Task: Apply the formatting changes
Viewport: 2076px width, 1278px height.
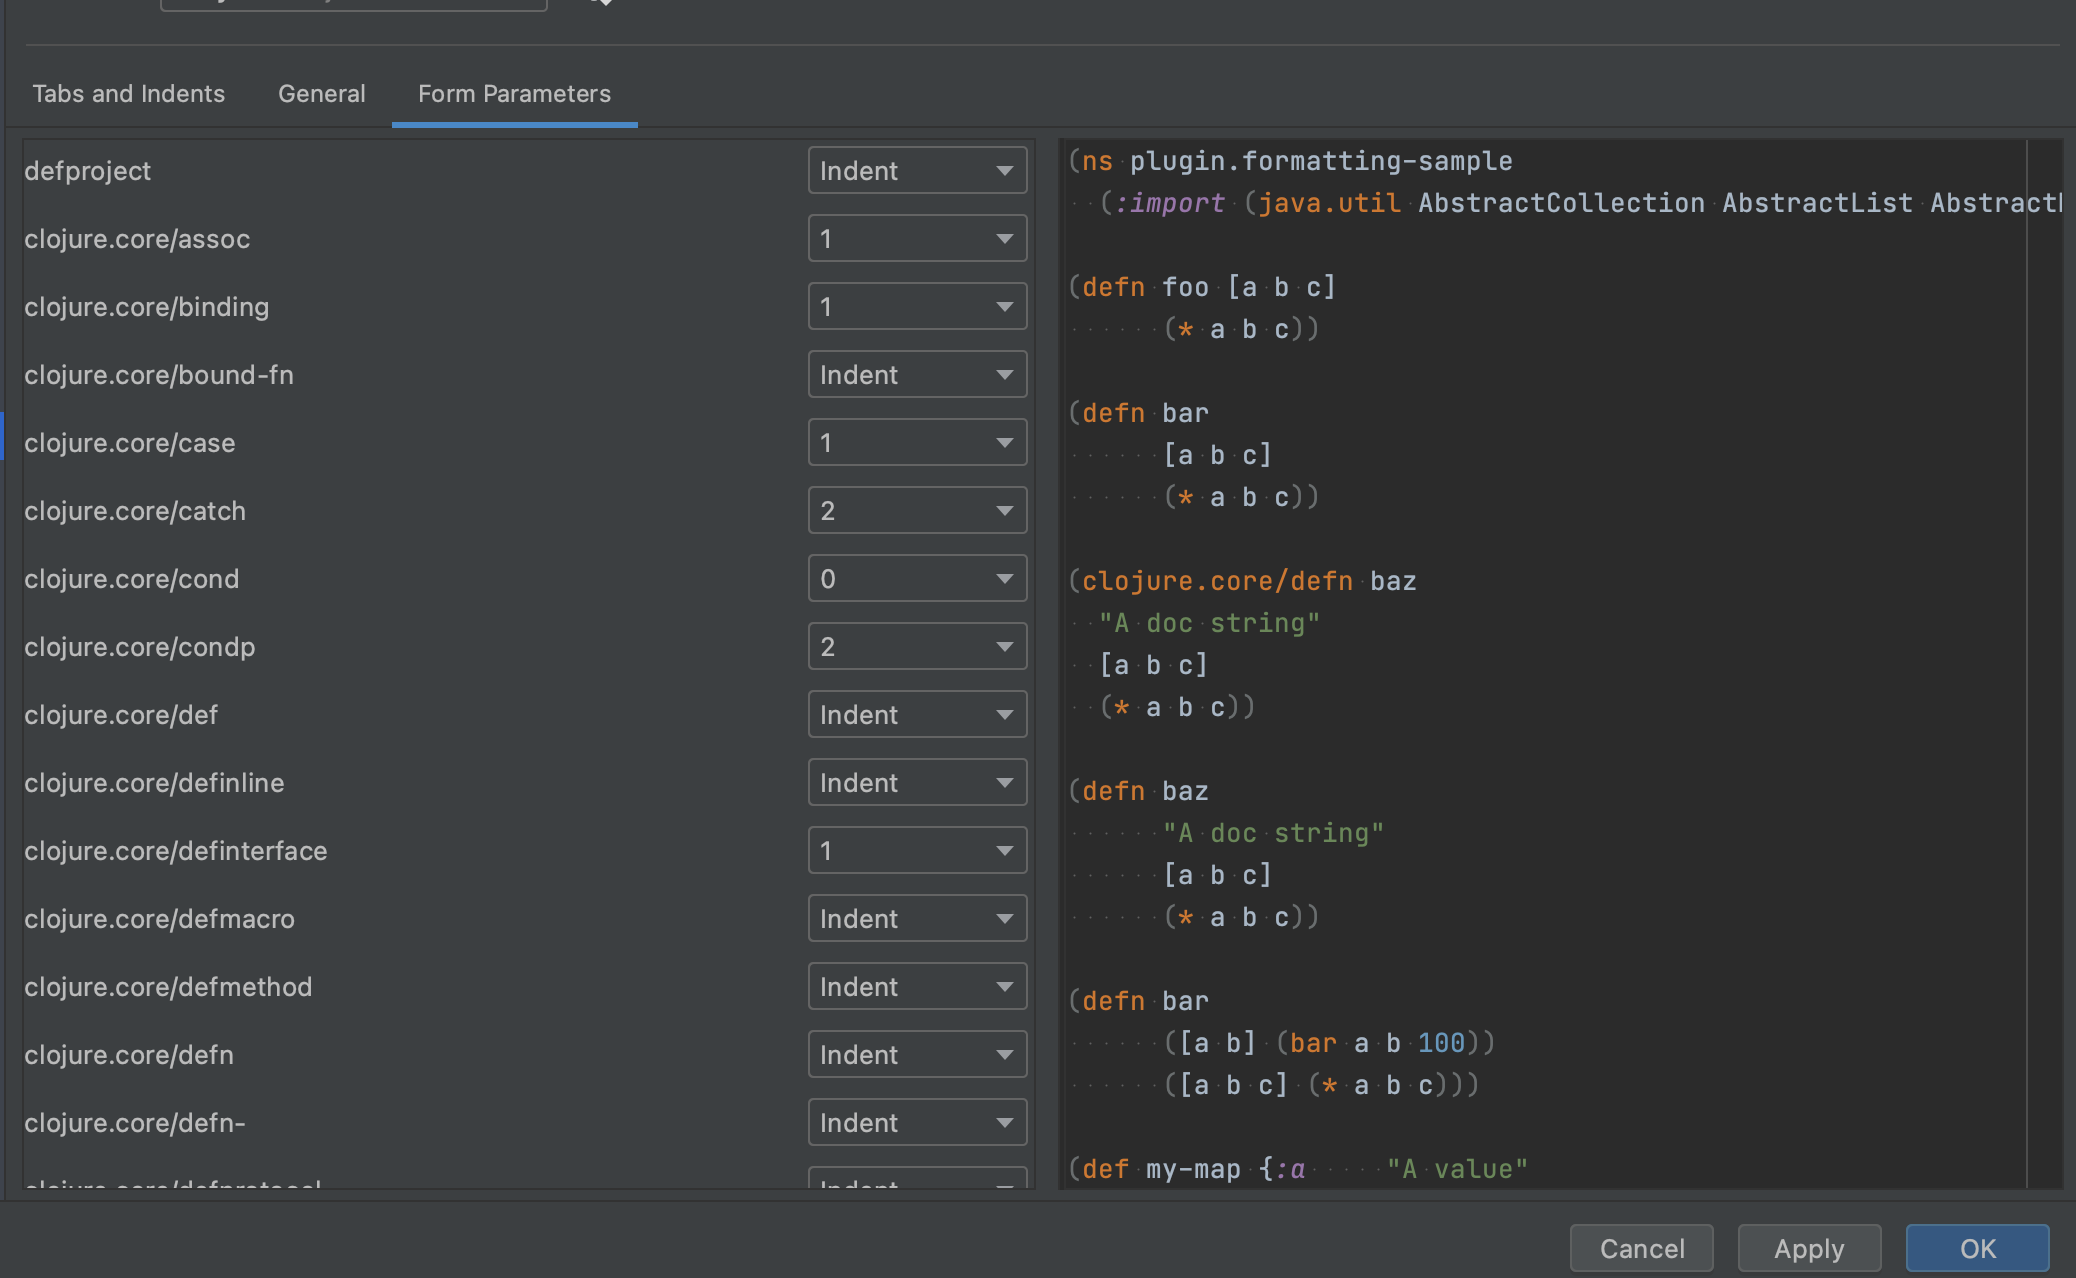Action: pyautogui.click(x=1808, y=1248)
